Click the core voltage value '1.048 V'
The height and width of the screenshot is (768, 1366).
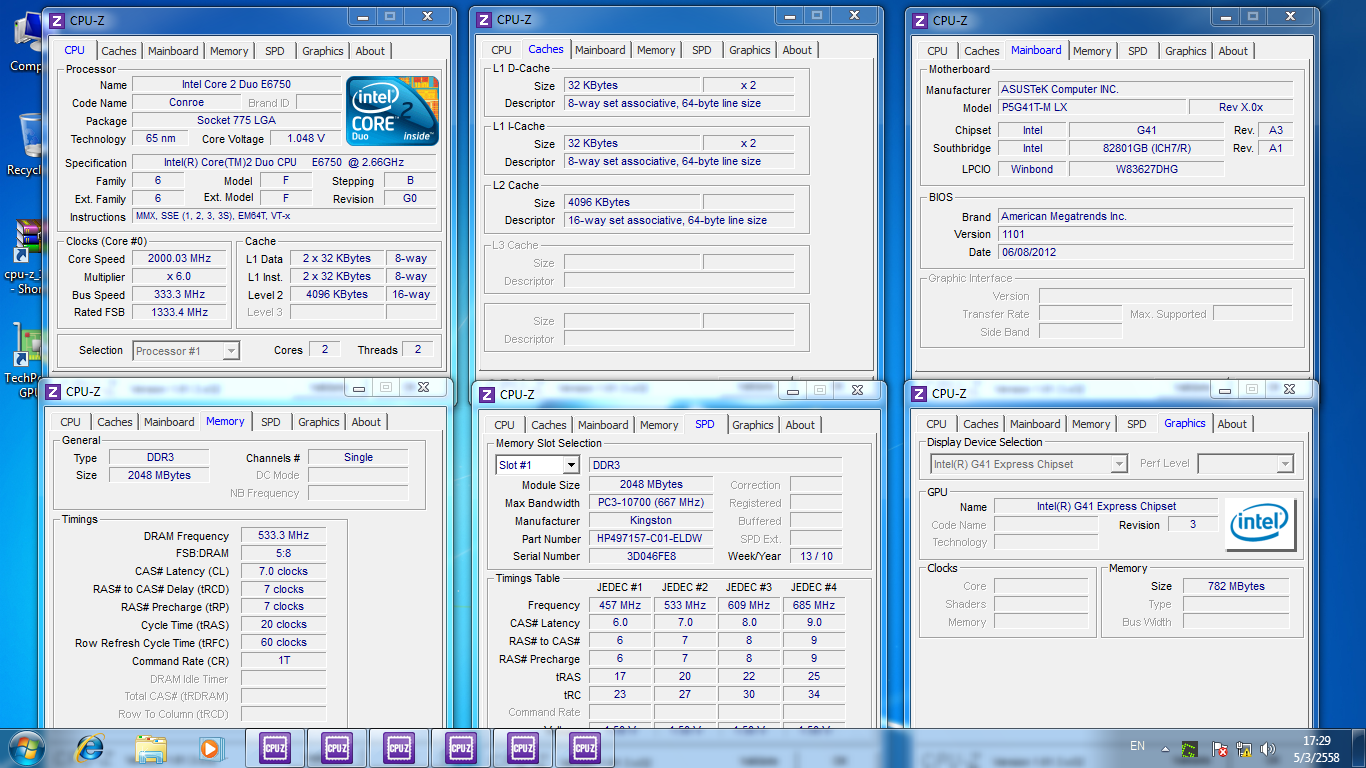[306, 139]
